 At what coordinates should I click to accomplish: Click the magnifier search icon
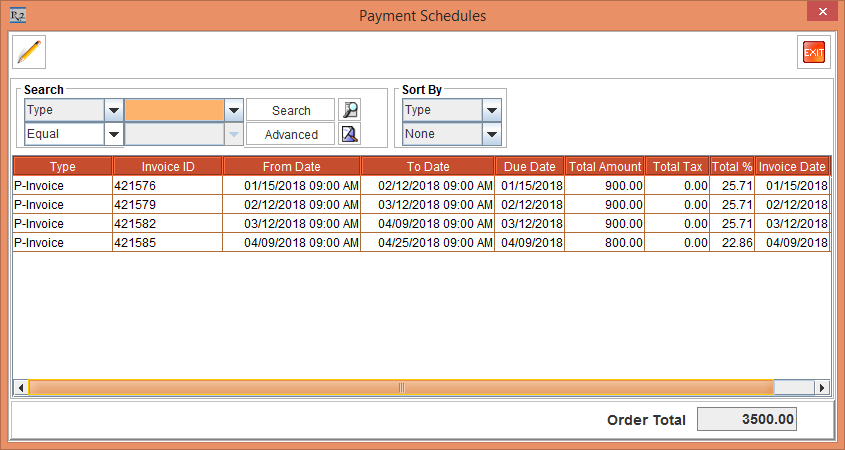click(x=349, y=110)
